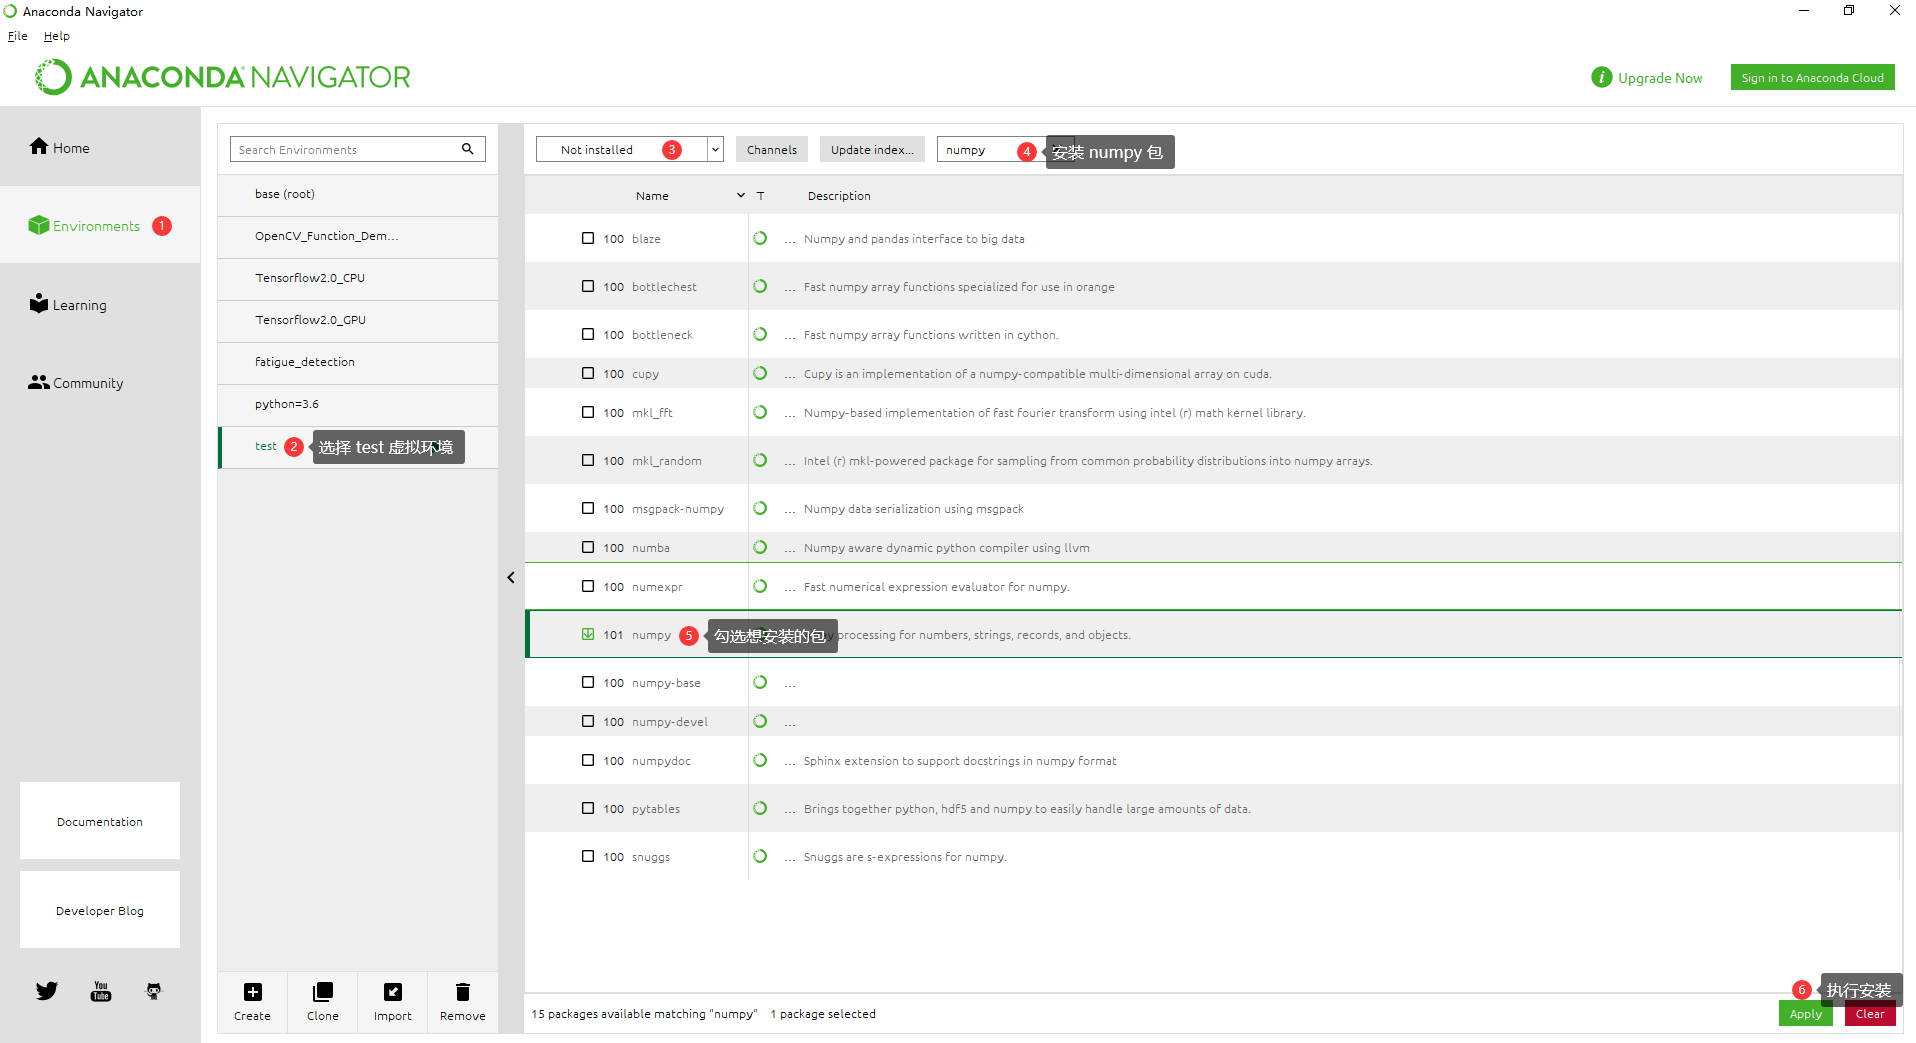Check the bottleneck package checkbox
Screen dimensions: 1916x1043
(x=588, y=334)
